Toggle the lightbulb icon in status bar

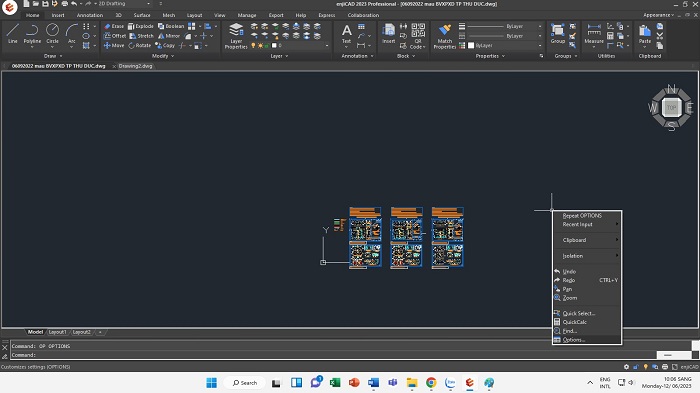tap(646, 367)
